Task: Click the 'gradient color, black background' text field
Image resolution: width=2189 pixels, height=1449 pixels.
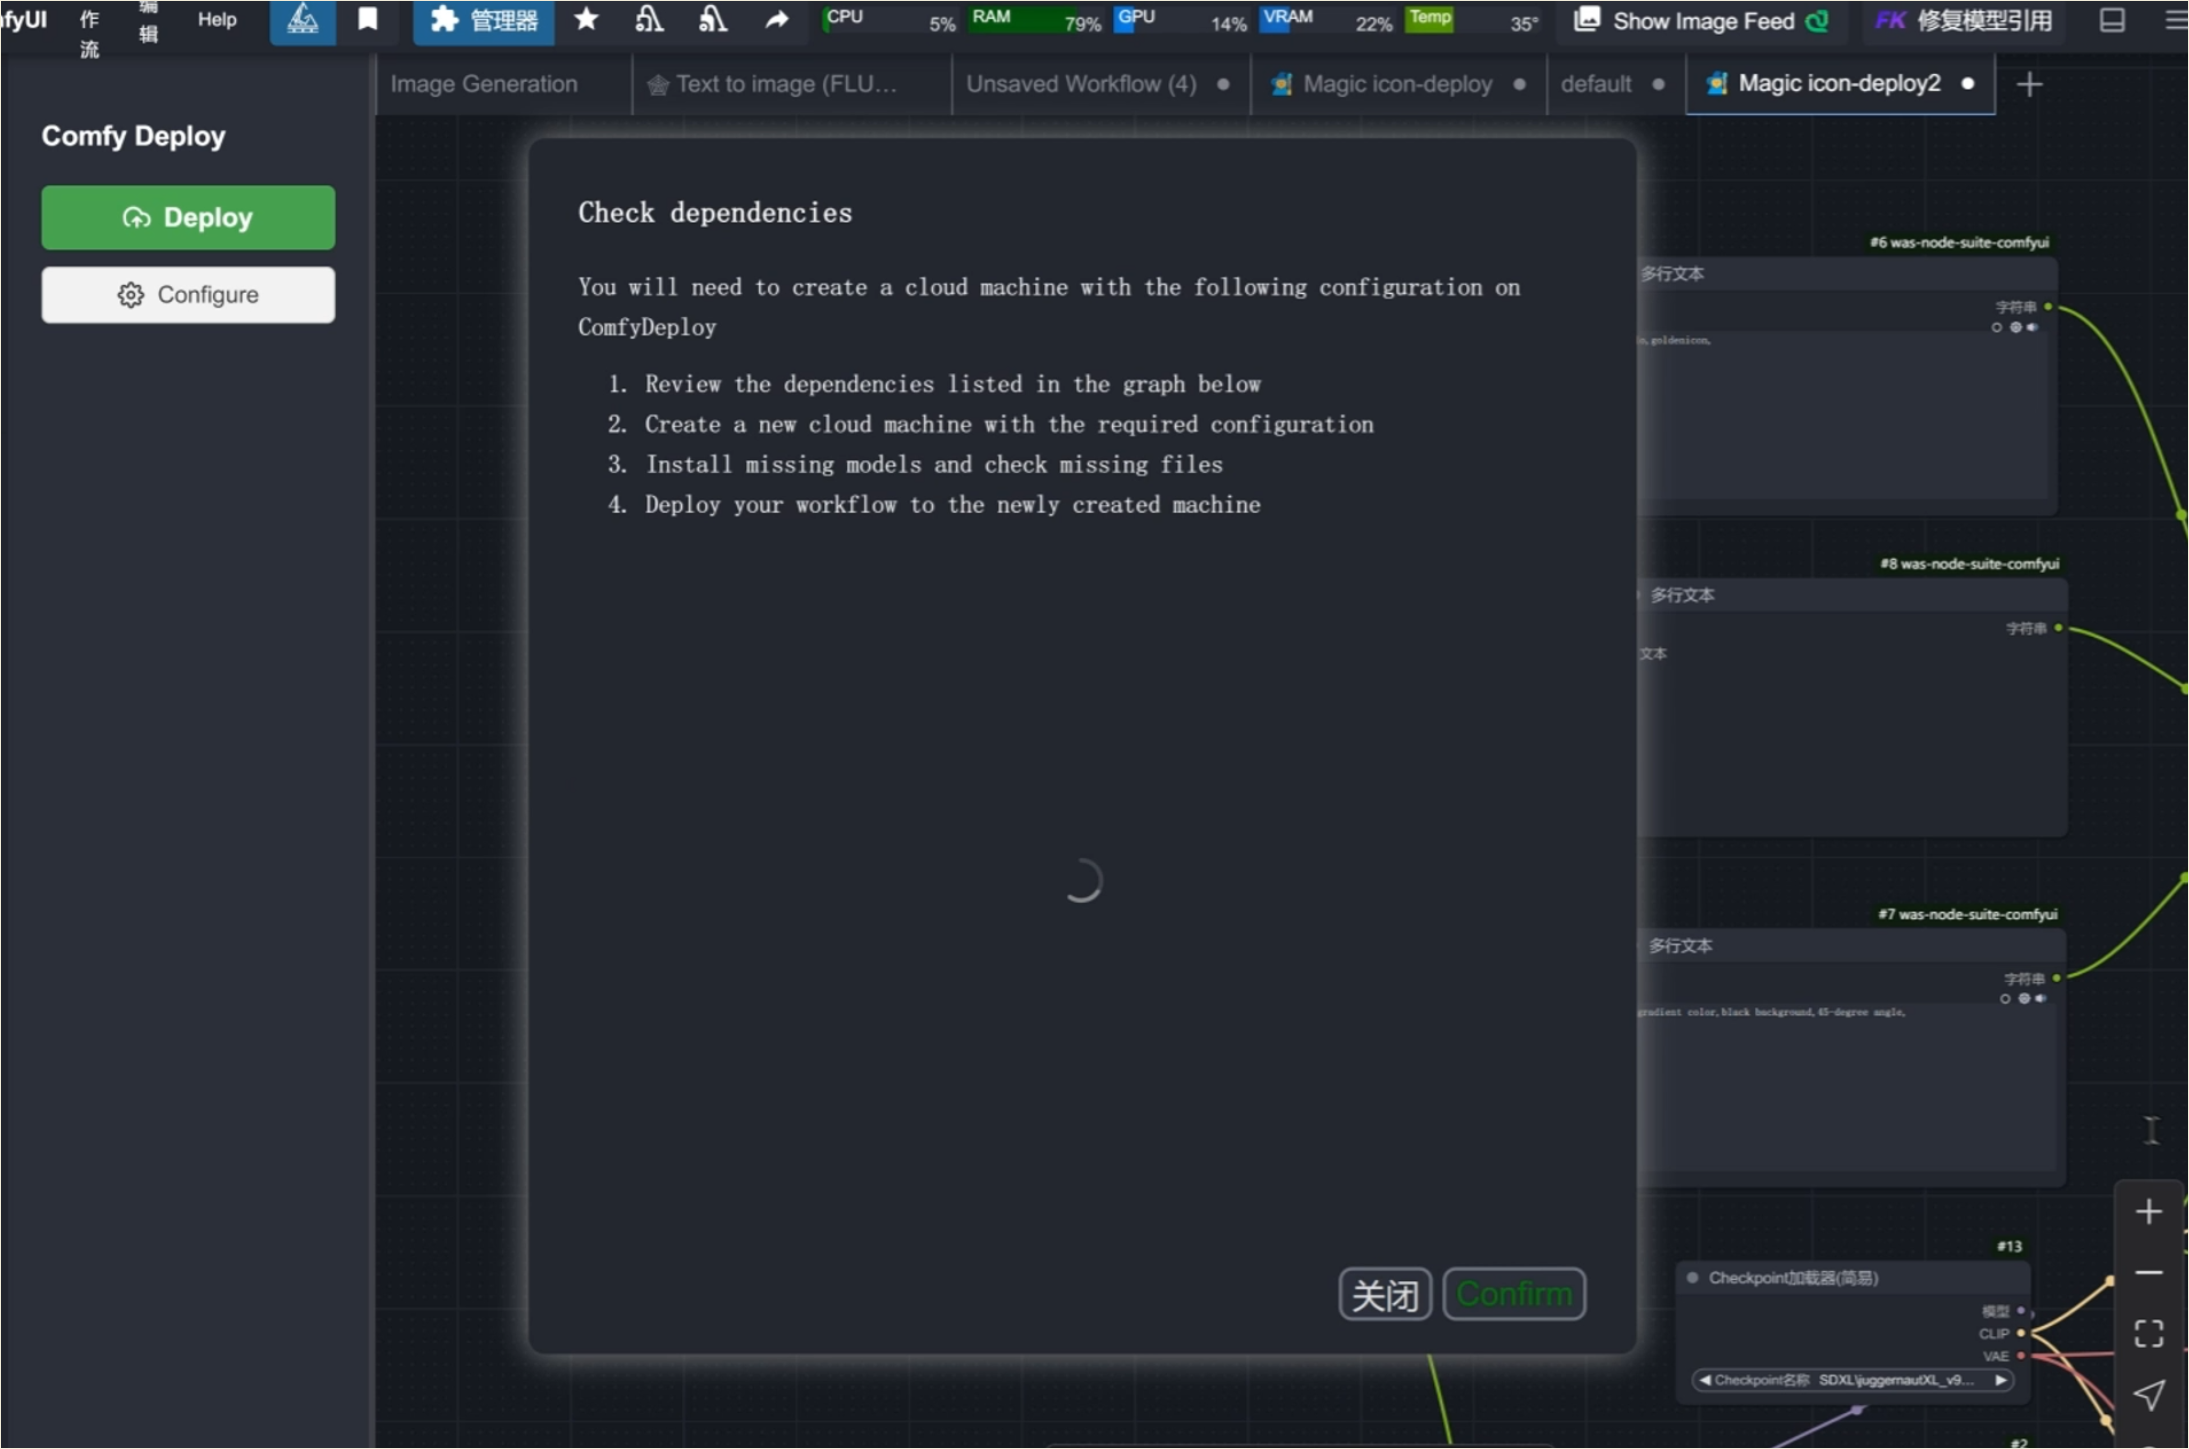Action: [1846, 1088]
